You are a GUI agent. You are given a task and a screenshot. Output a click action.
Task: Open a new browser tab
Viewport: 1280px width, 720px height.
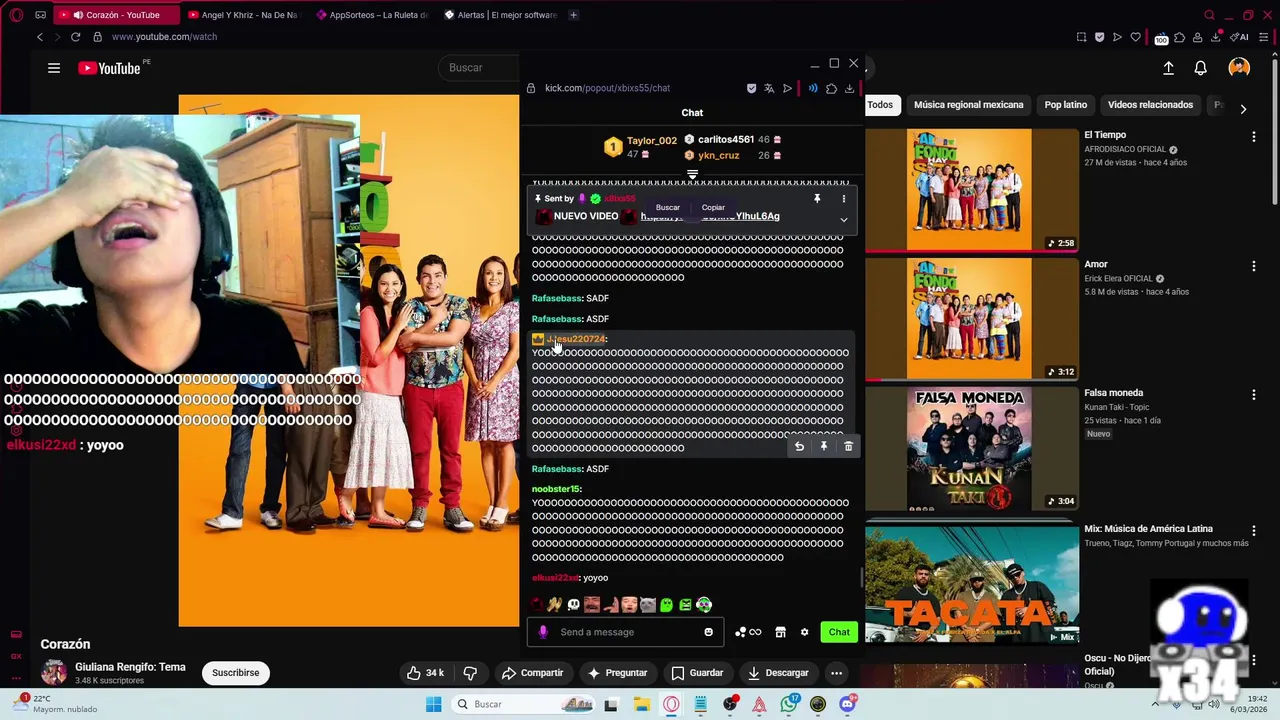[573, 15]
